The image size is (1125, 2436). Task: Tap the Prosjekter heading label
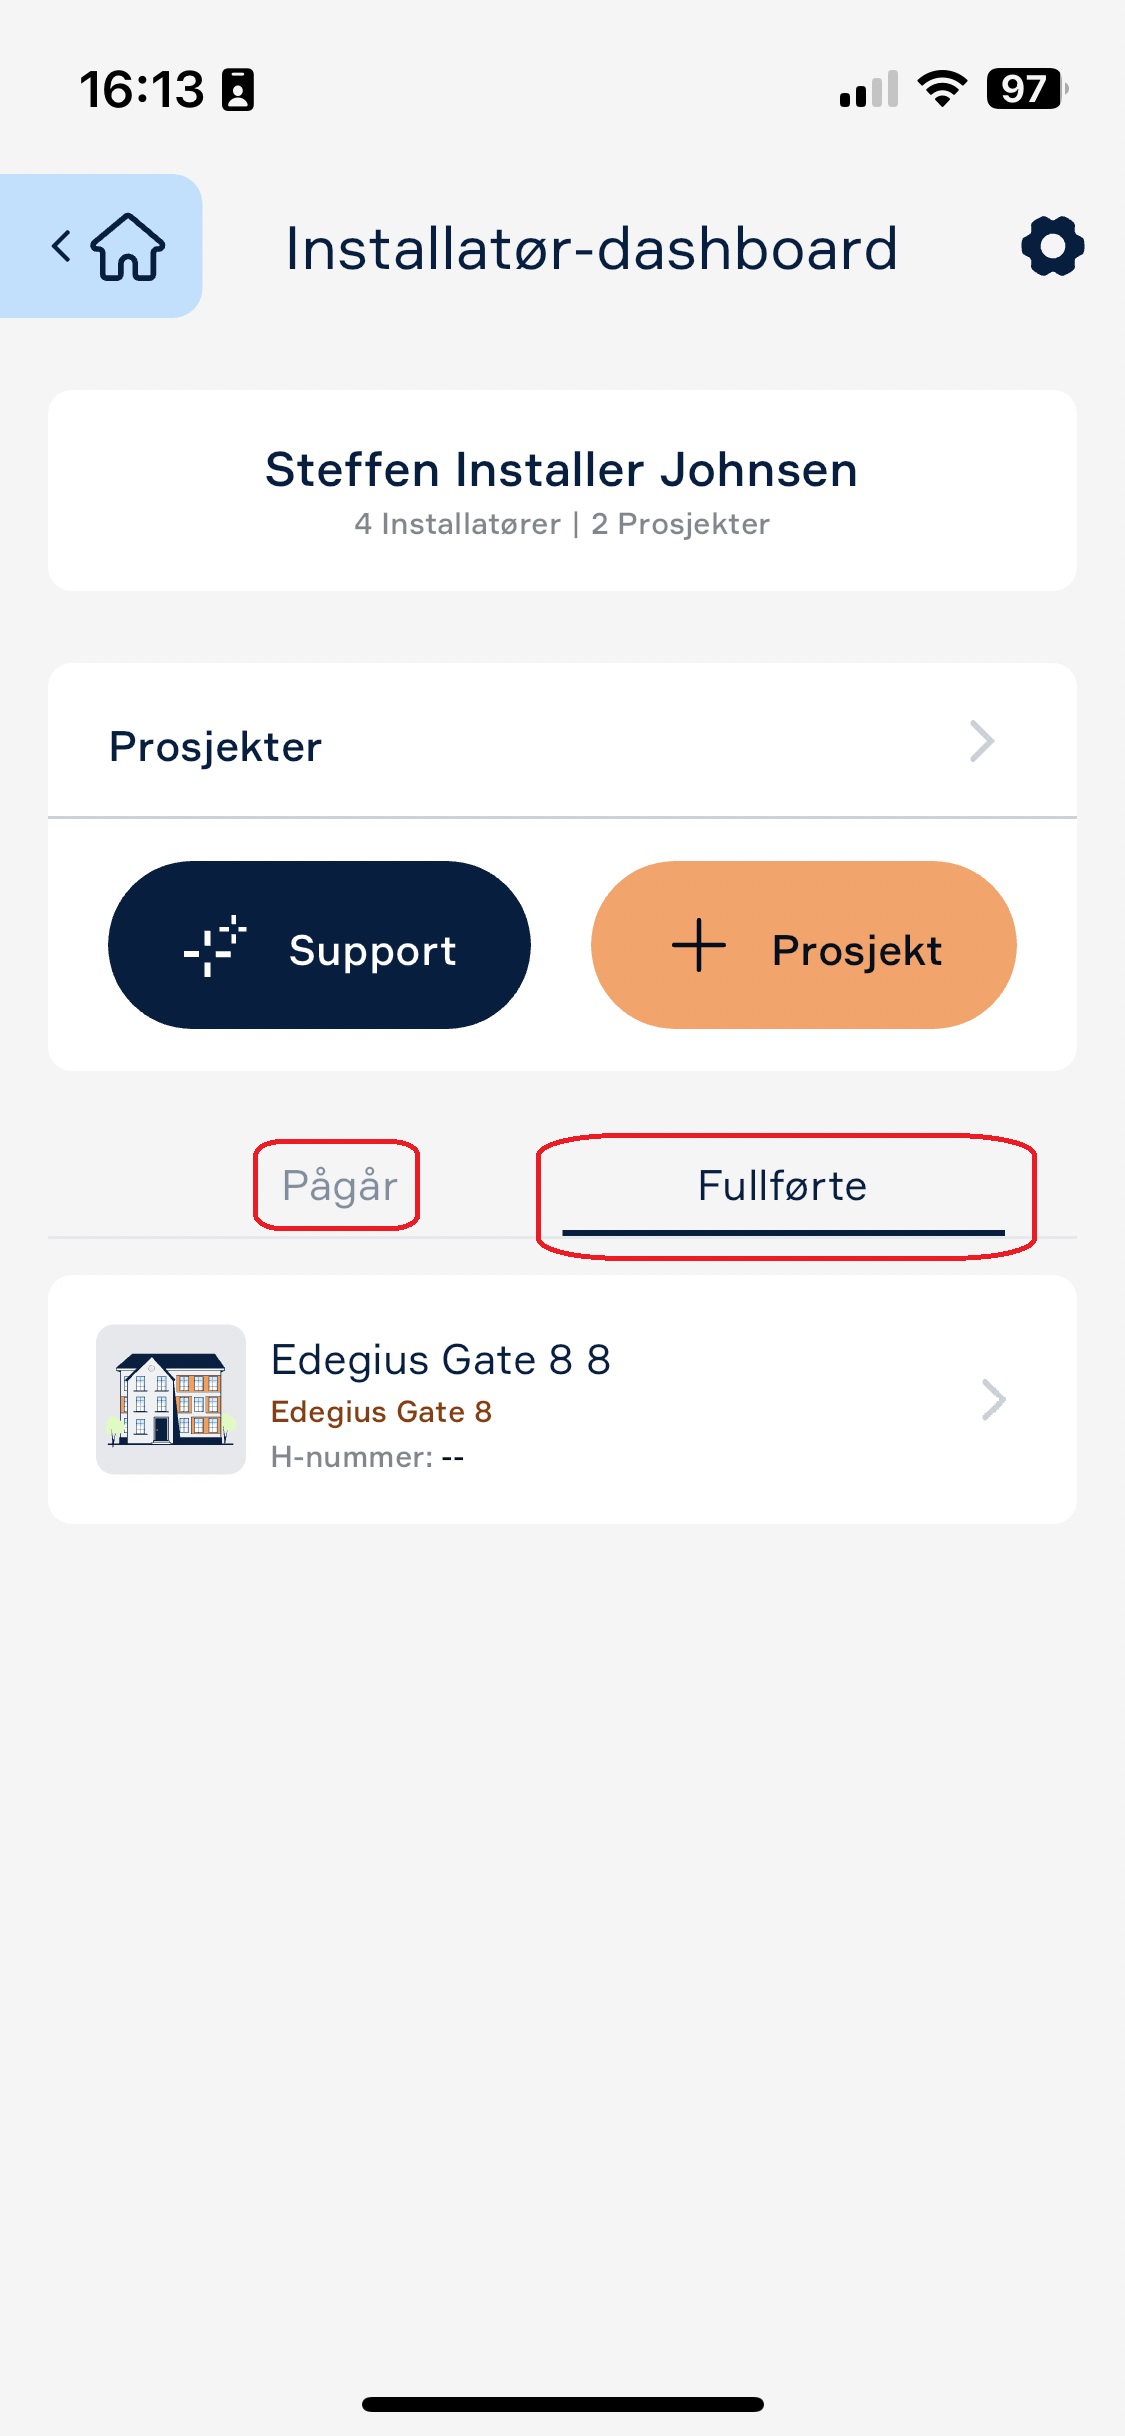(215, 747)
